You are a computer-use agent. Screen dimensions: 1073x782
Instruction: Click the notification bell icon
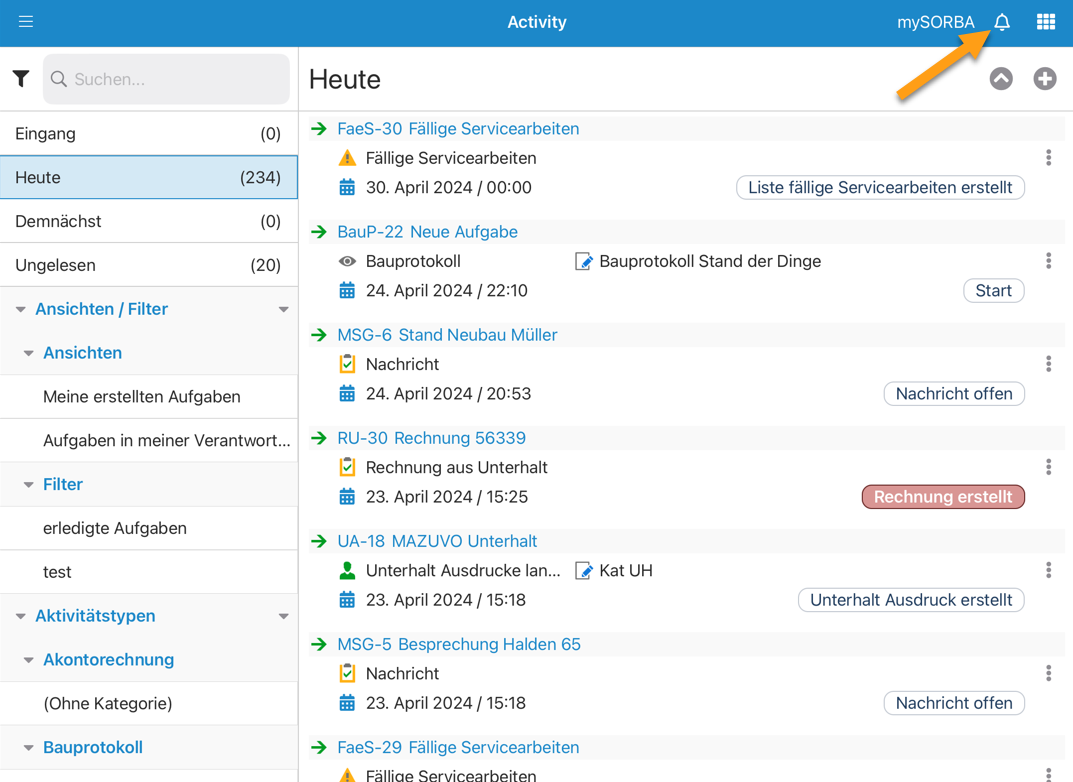pos(1001,22)
